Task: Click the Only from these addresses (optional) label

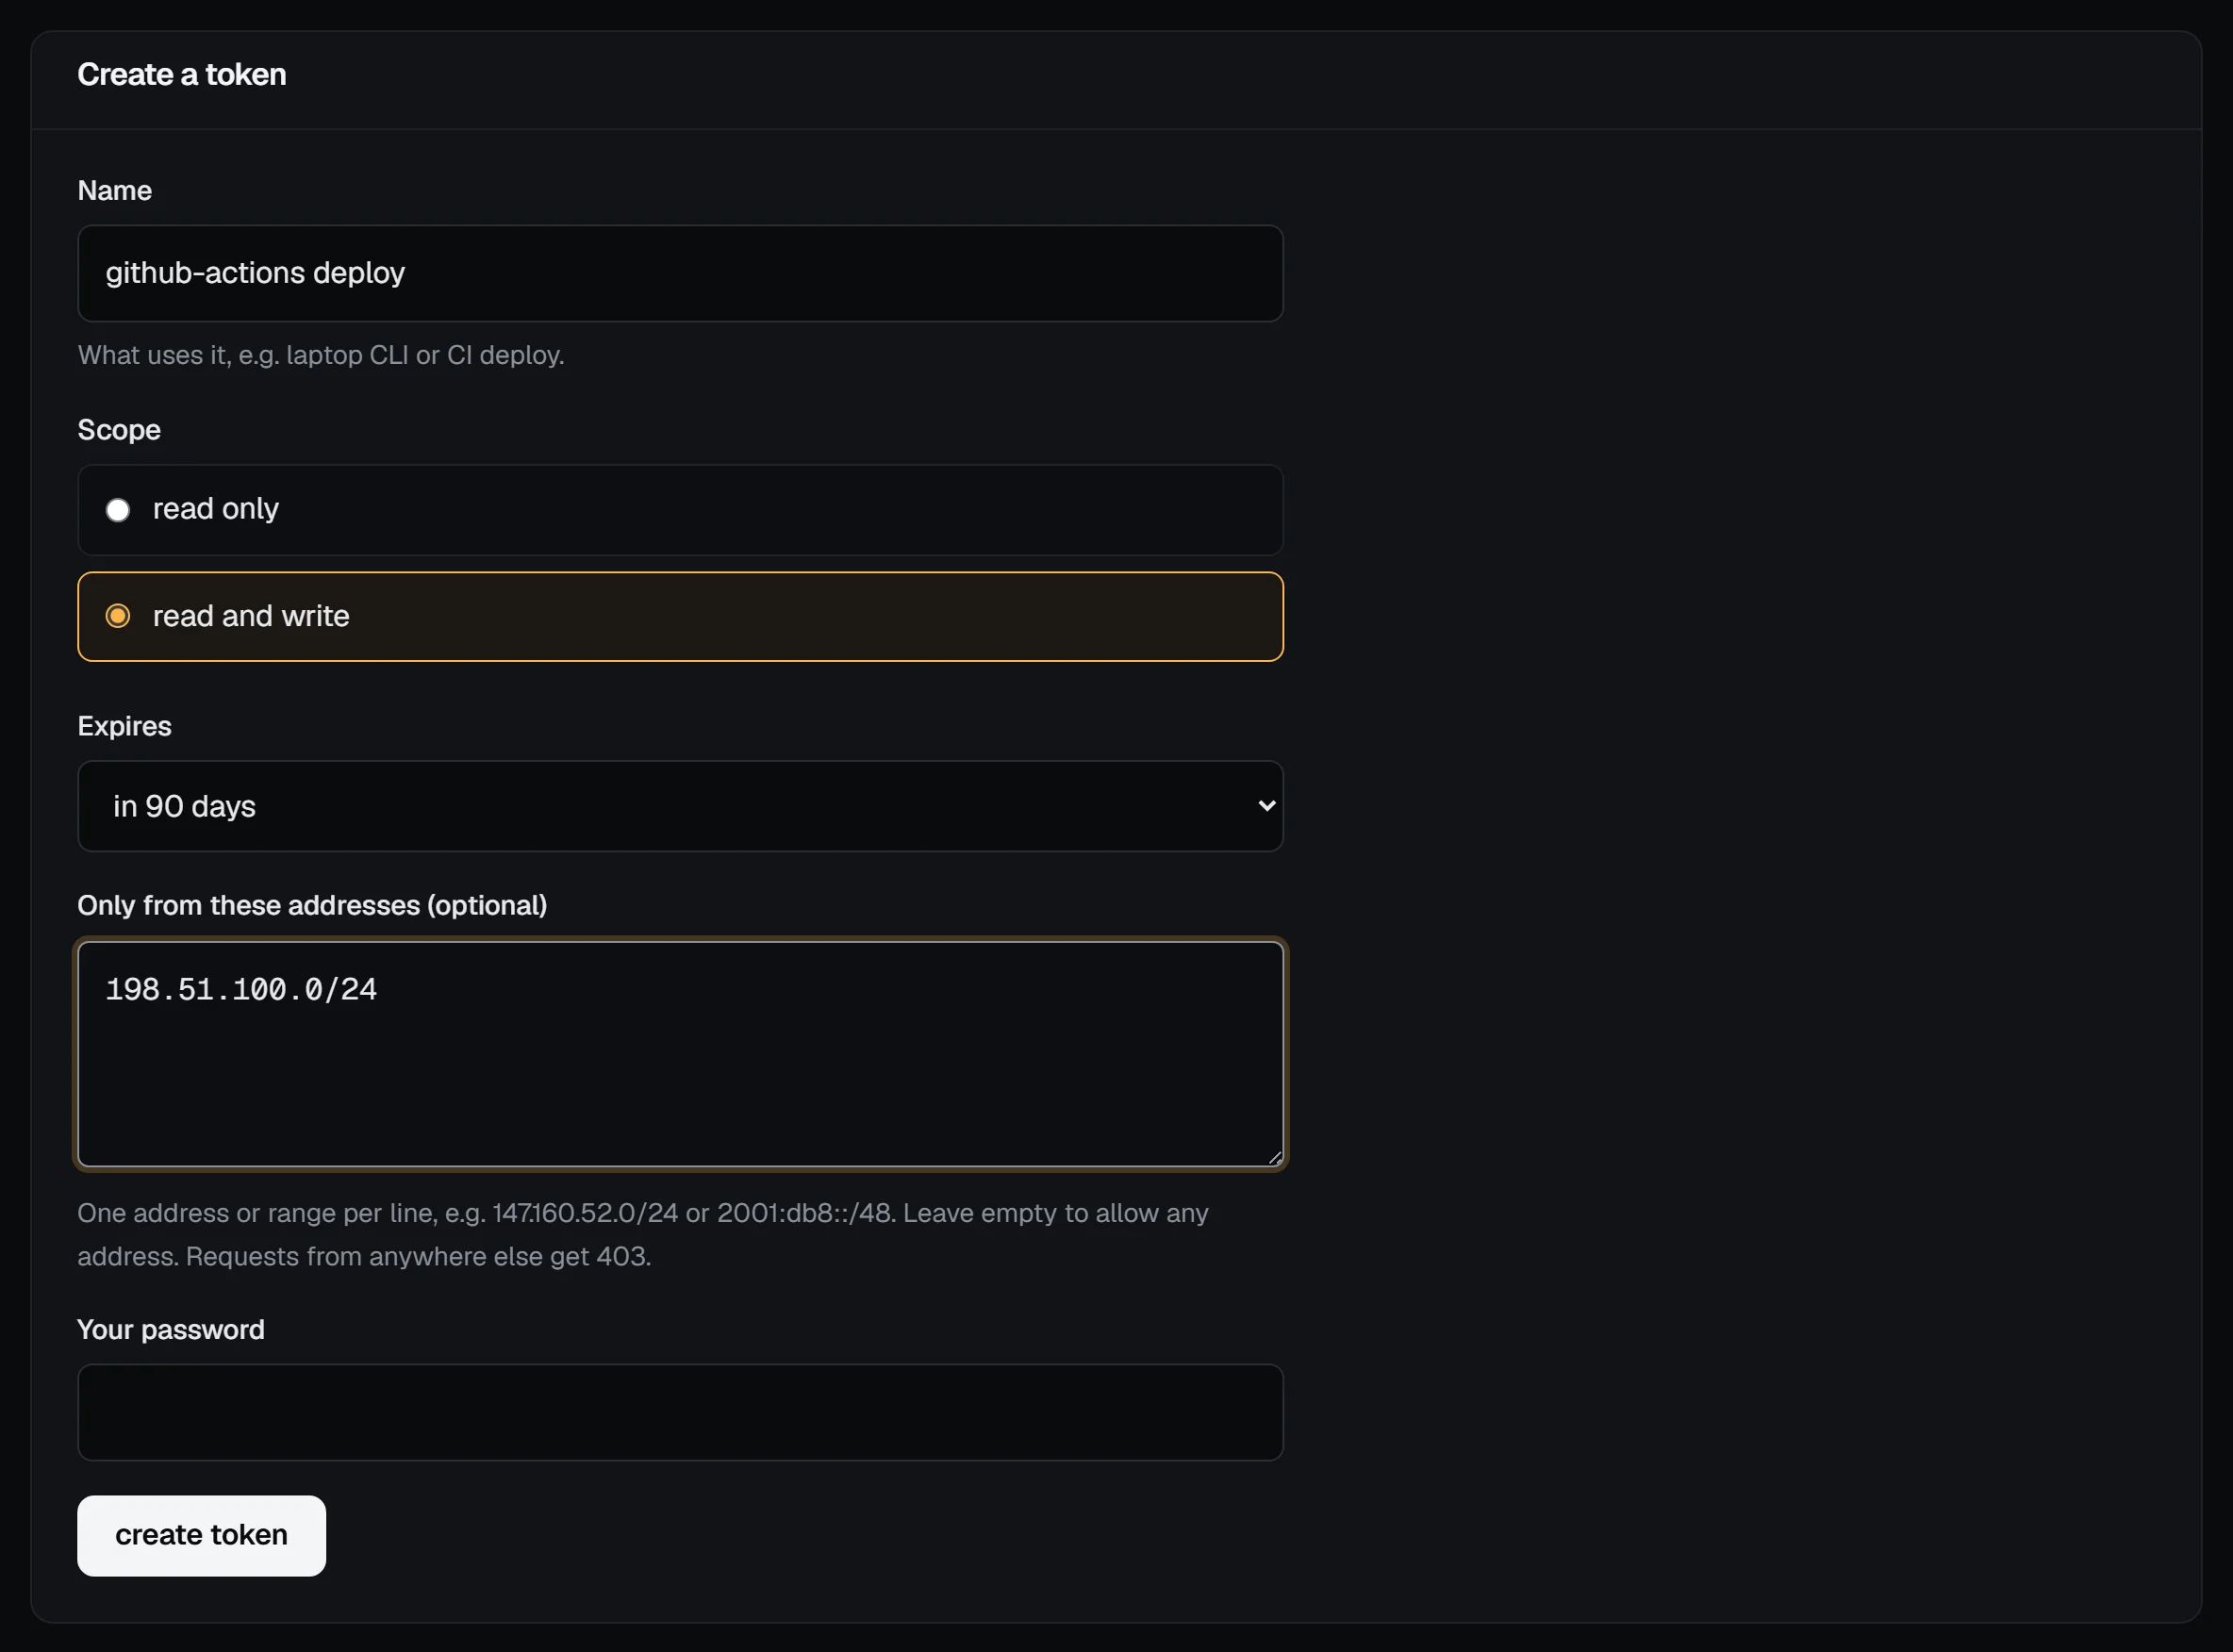Action: pos(312,905)
